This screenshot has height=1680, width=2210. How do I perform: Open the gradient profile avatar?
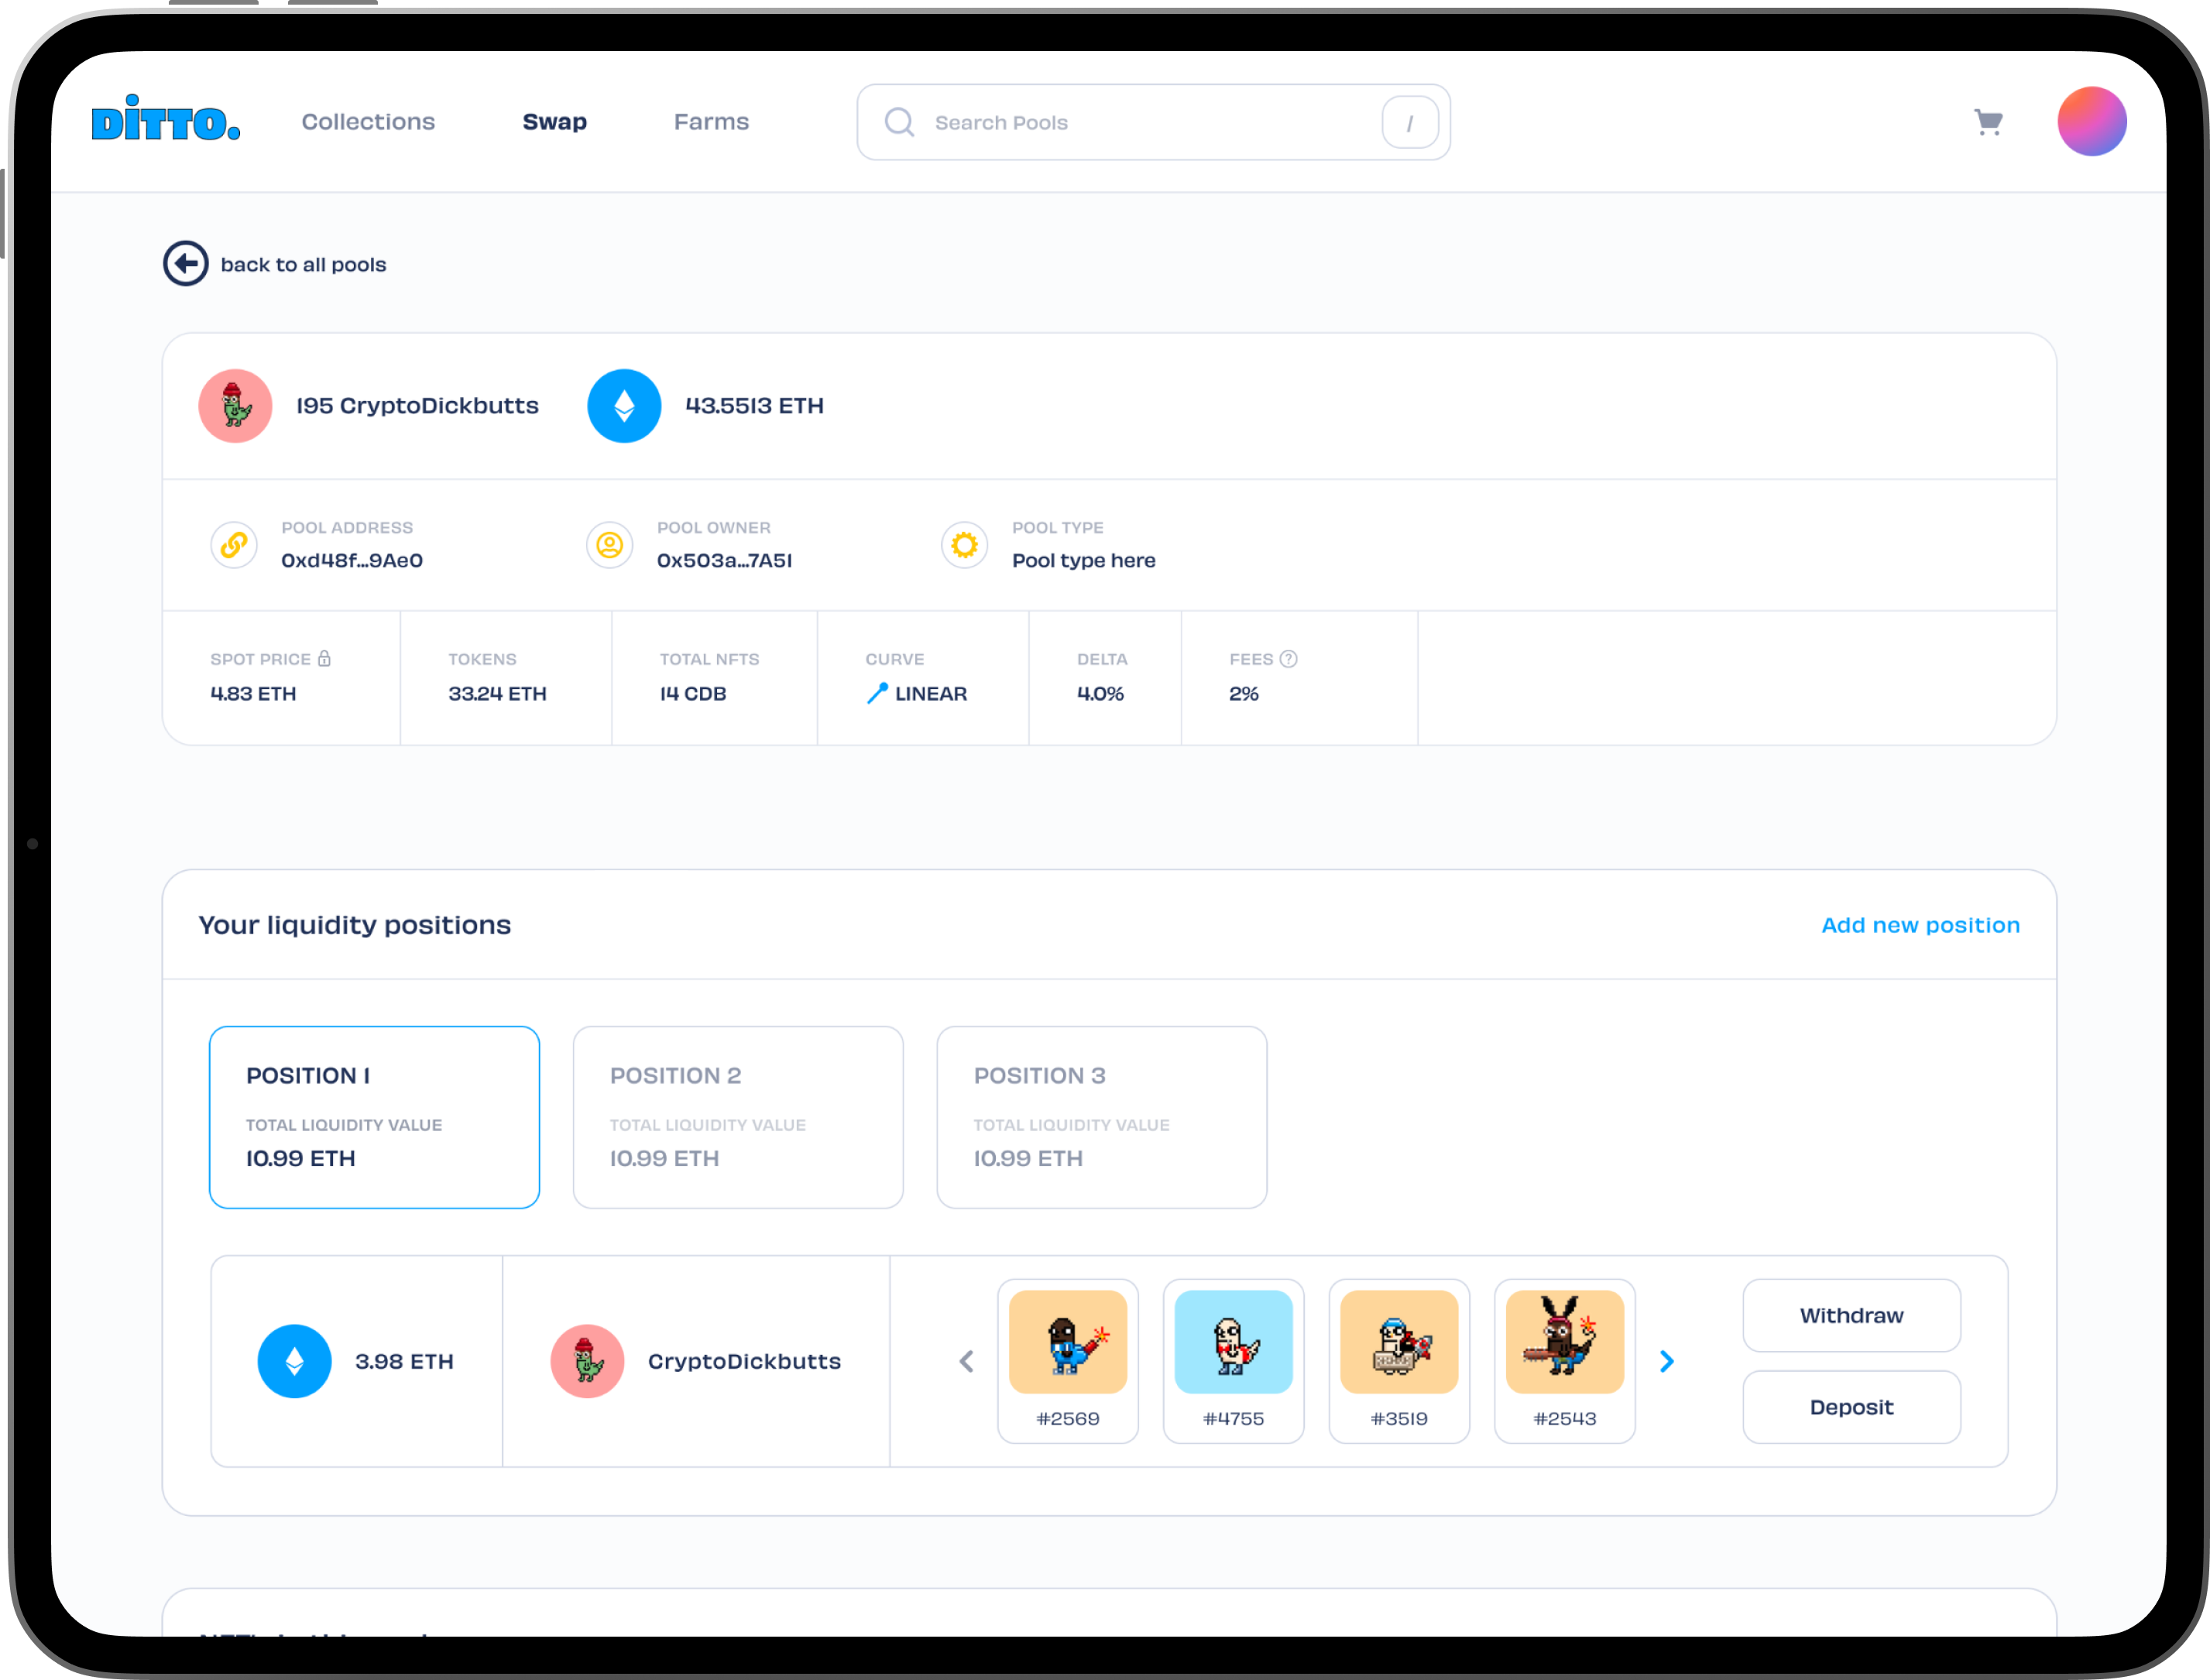coord(2091,122)
